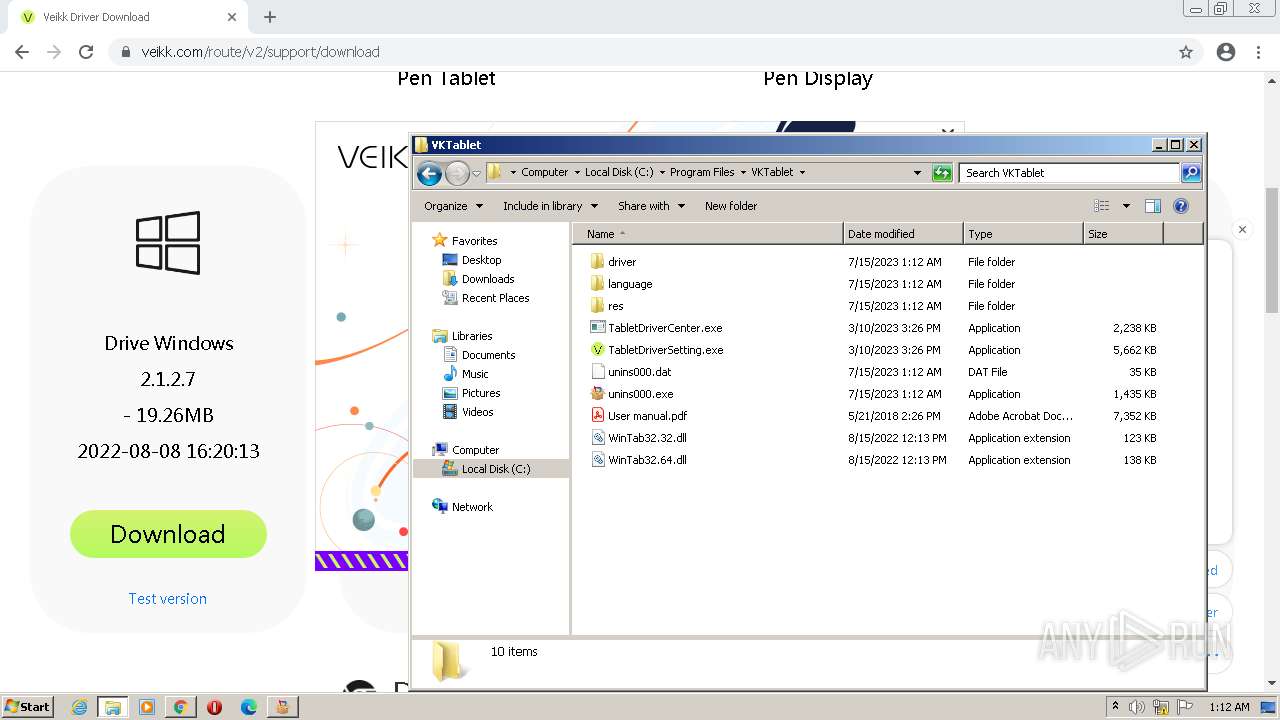Refresh the VKTablet folder view
This screenshot has width=1280, height=720.
click(x=942, y=173)
